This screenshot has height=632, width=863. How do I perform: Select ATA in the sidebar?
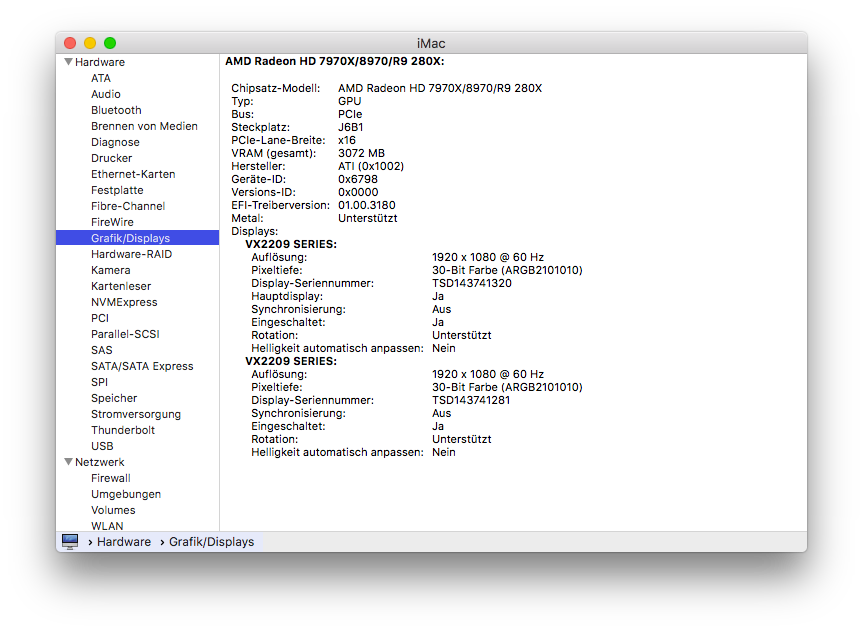(101, 78)
